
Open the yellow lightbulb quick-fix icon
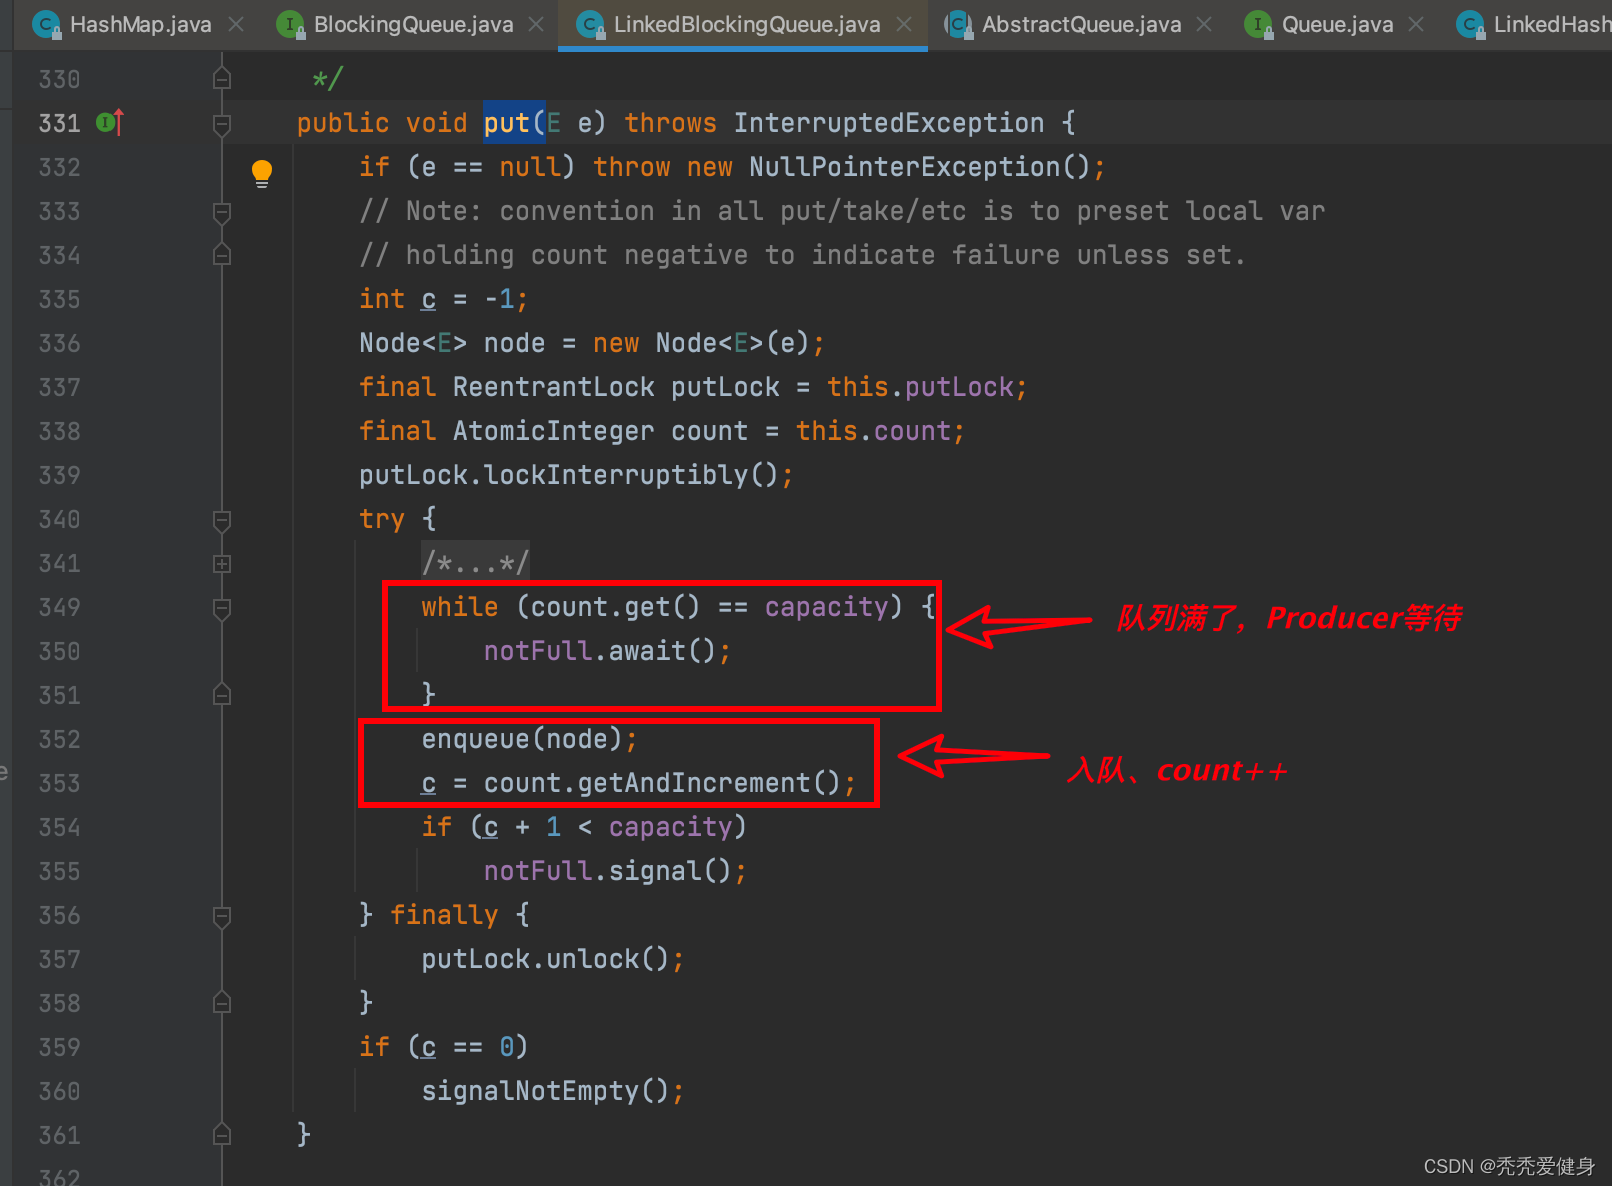[x=262, y=173]
